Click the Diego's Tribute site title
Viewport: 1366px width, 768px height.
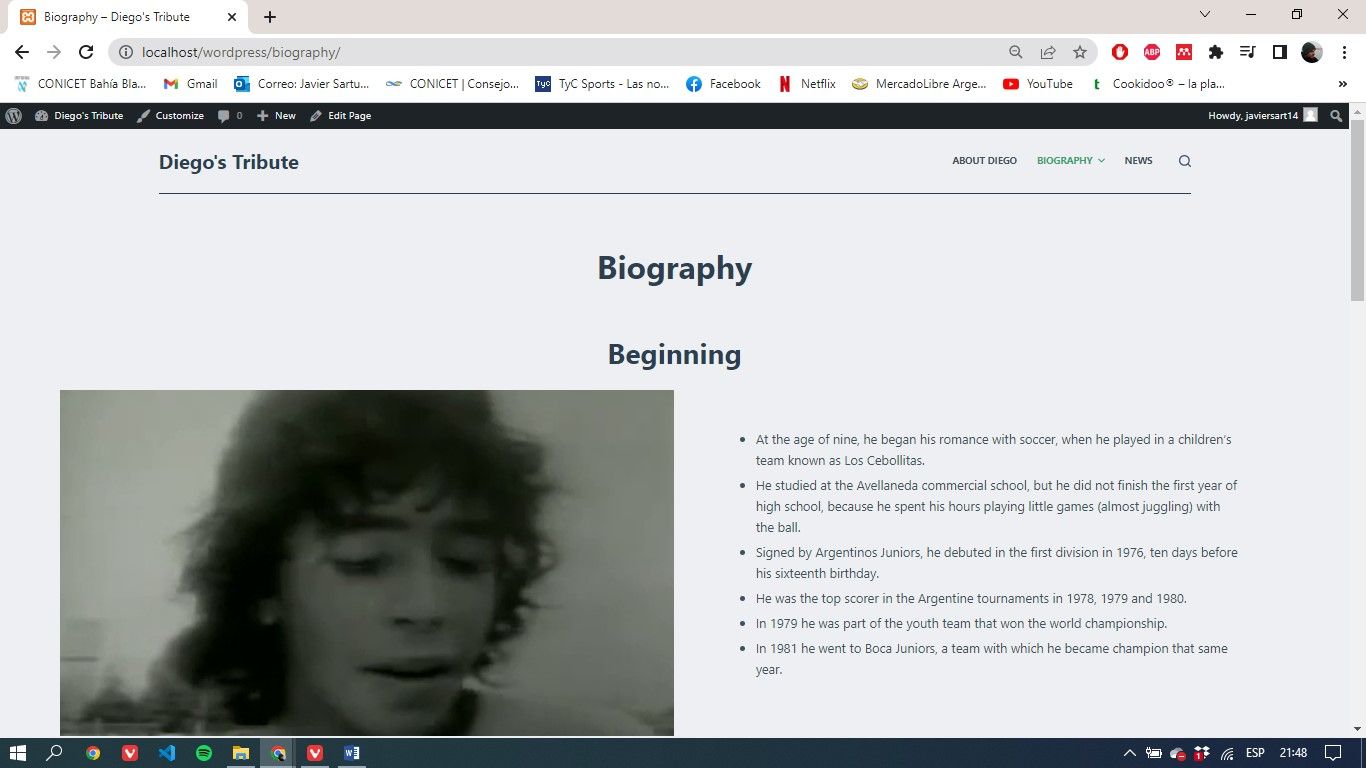[x=229, y=162]
